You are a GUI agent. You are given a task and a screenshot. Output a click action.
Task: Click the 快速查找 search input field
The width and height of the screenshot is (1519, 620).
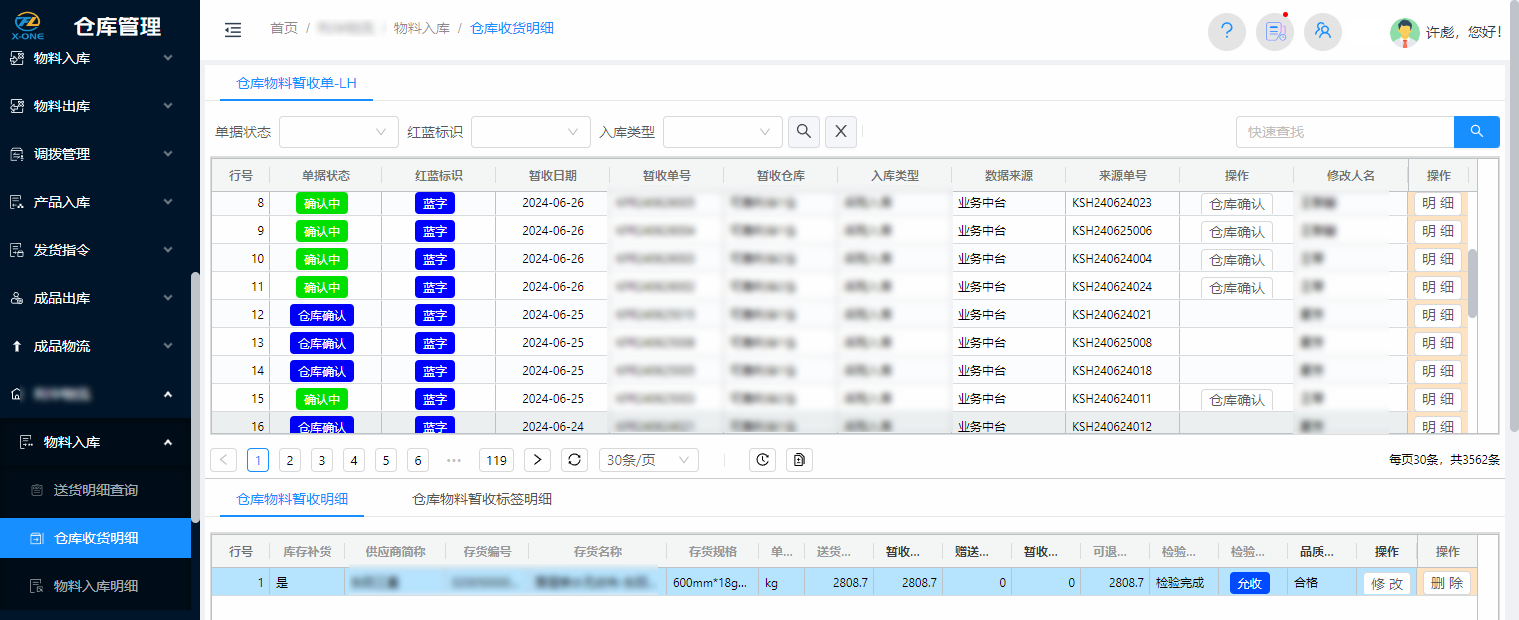tap(1344, 132)
